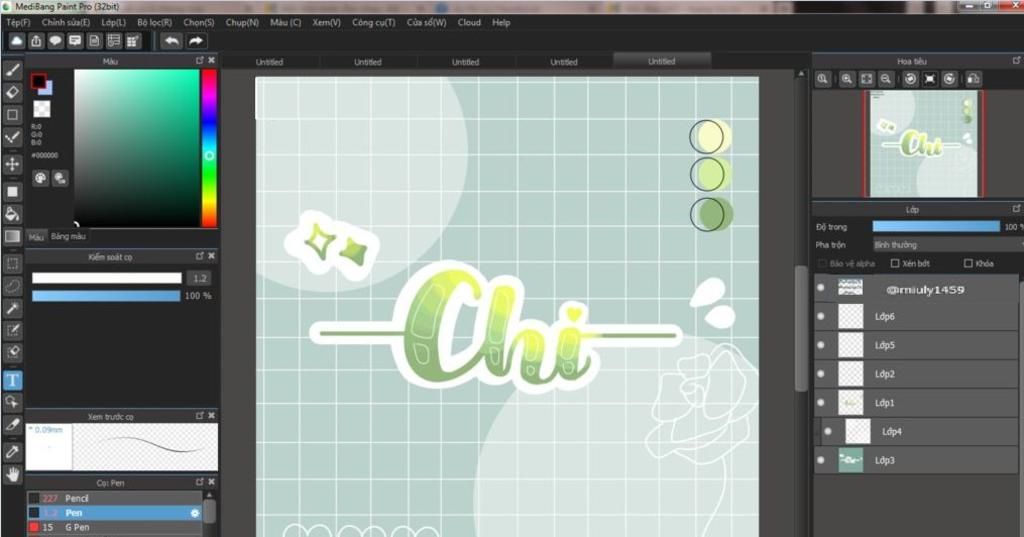Switch to the first Untitled document tab
This screenshot has width=1024, height=537.
click(x=270, y=62)
